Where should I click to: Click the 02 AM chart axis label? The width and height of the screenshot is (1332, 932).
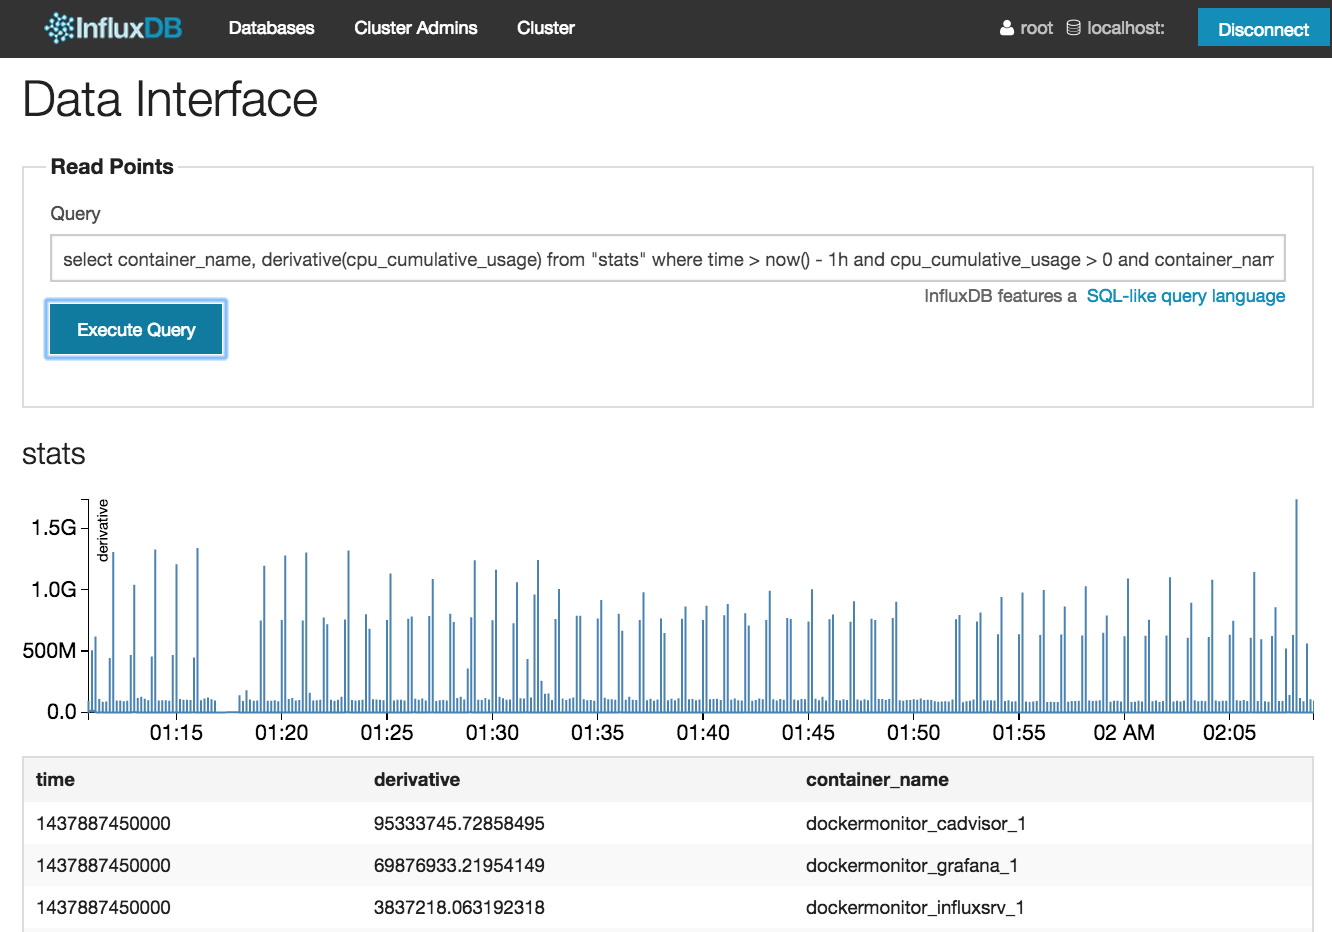(1124, 733)
